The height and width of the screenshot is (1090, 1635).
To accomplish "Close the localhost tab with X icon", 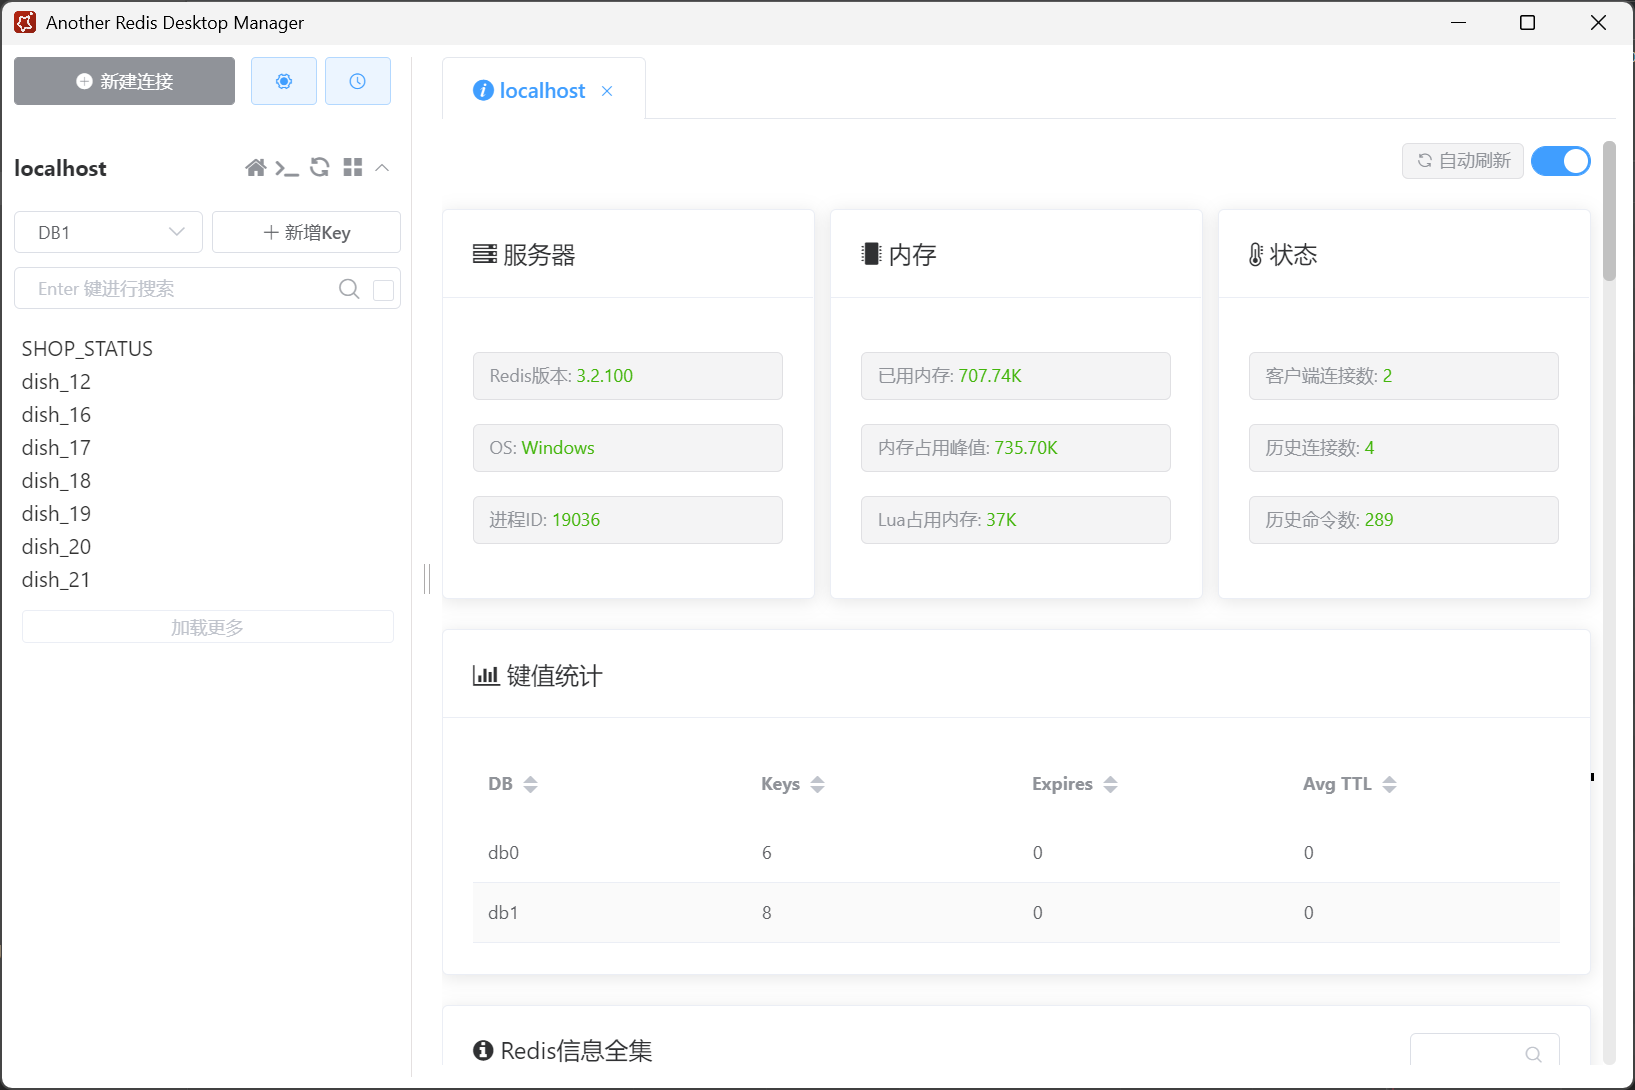I will point(607,91).
